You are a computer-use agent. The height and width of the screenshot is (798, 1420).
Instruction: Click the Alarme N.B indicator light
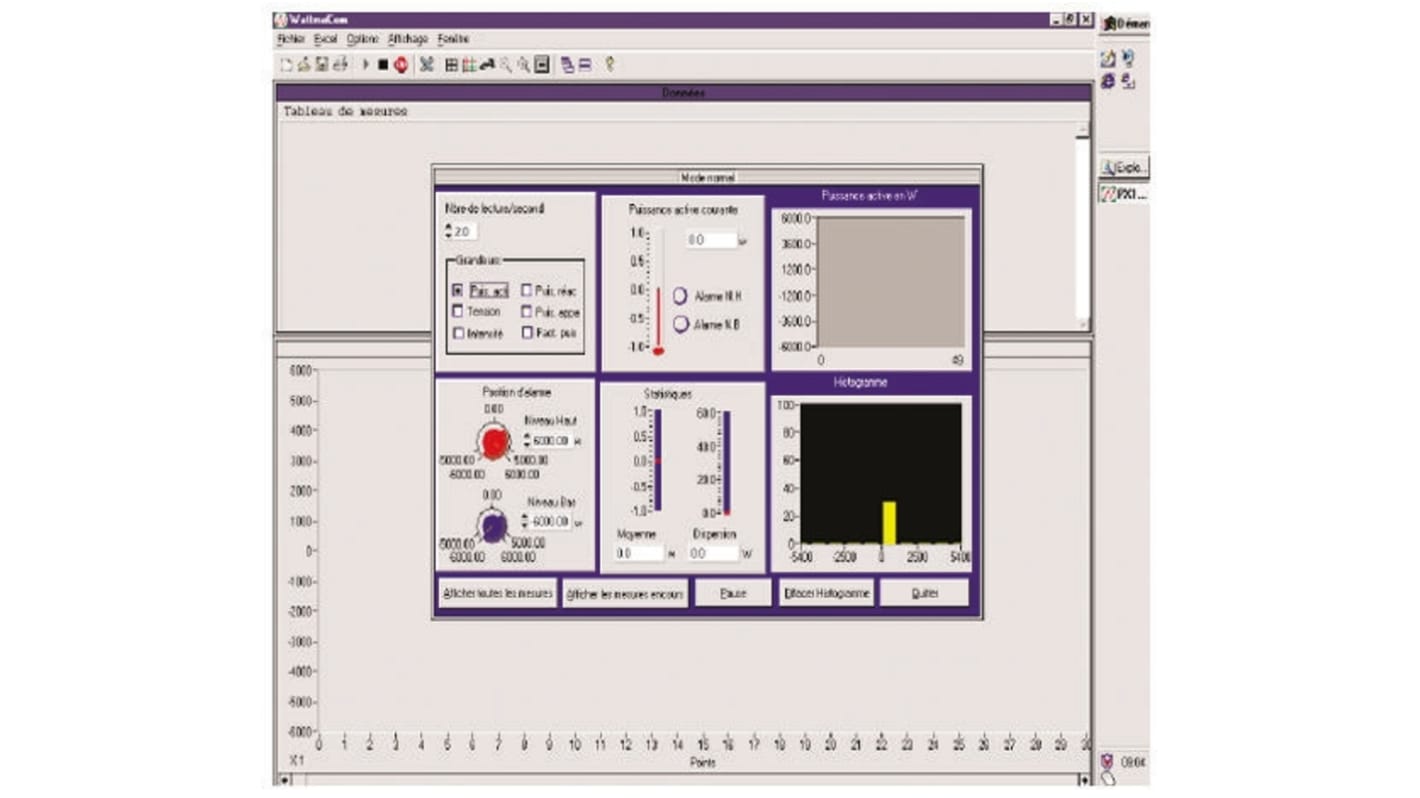point(680,324)
